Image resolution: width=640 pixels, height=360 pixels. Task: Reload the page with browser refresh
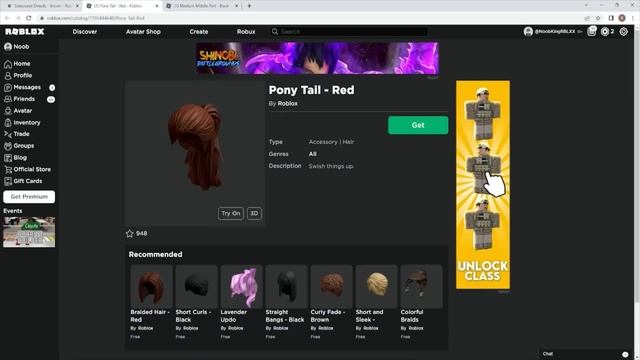[29, 18]
